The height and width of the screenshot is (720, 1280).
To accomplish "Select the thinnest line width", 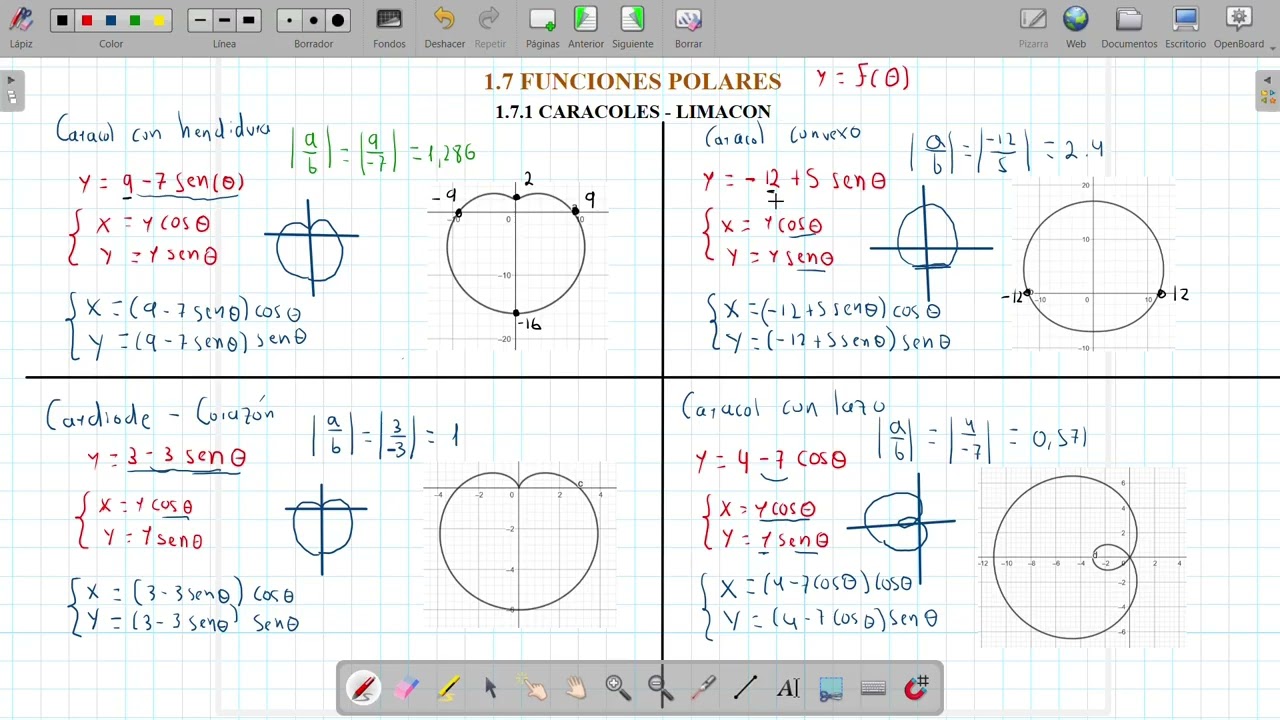I will [200, 20].
